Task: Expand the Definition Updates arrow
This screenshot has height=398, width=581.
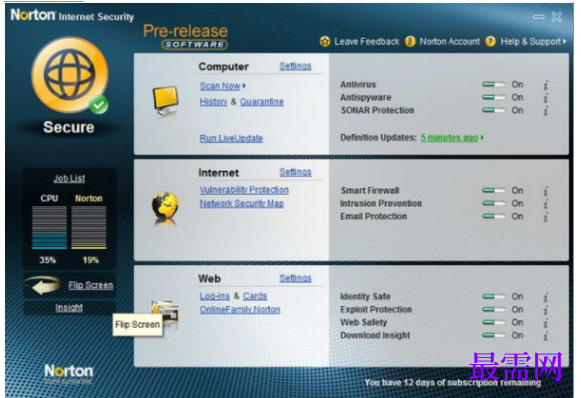Action: tap(482, 137)
